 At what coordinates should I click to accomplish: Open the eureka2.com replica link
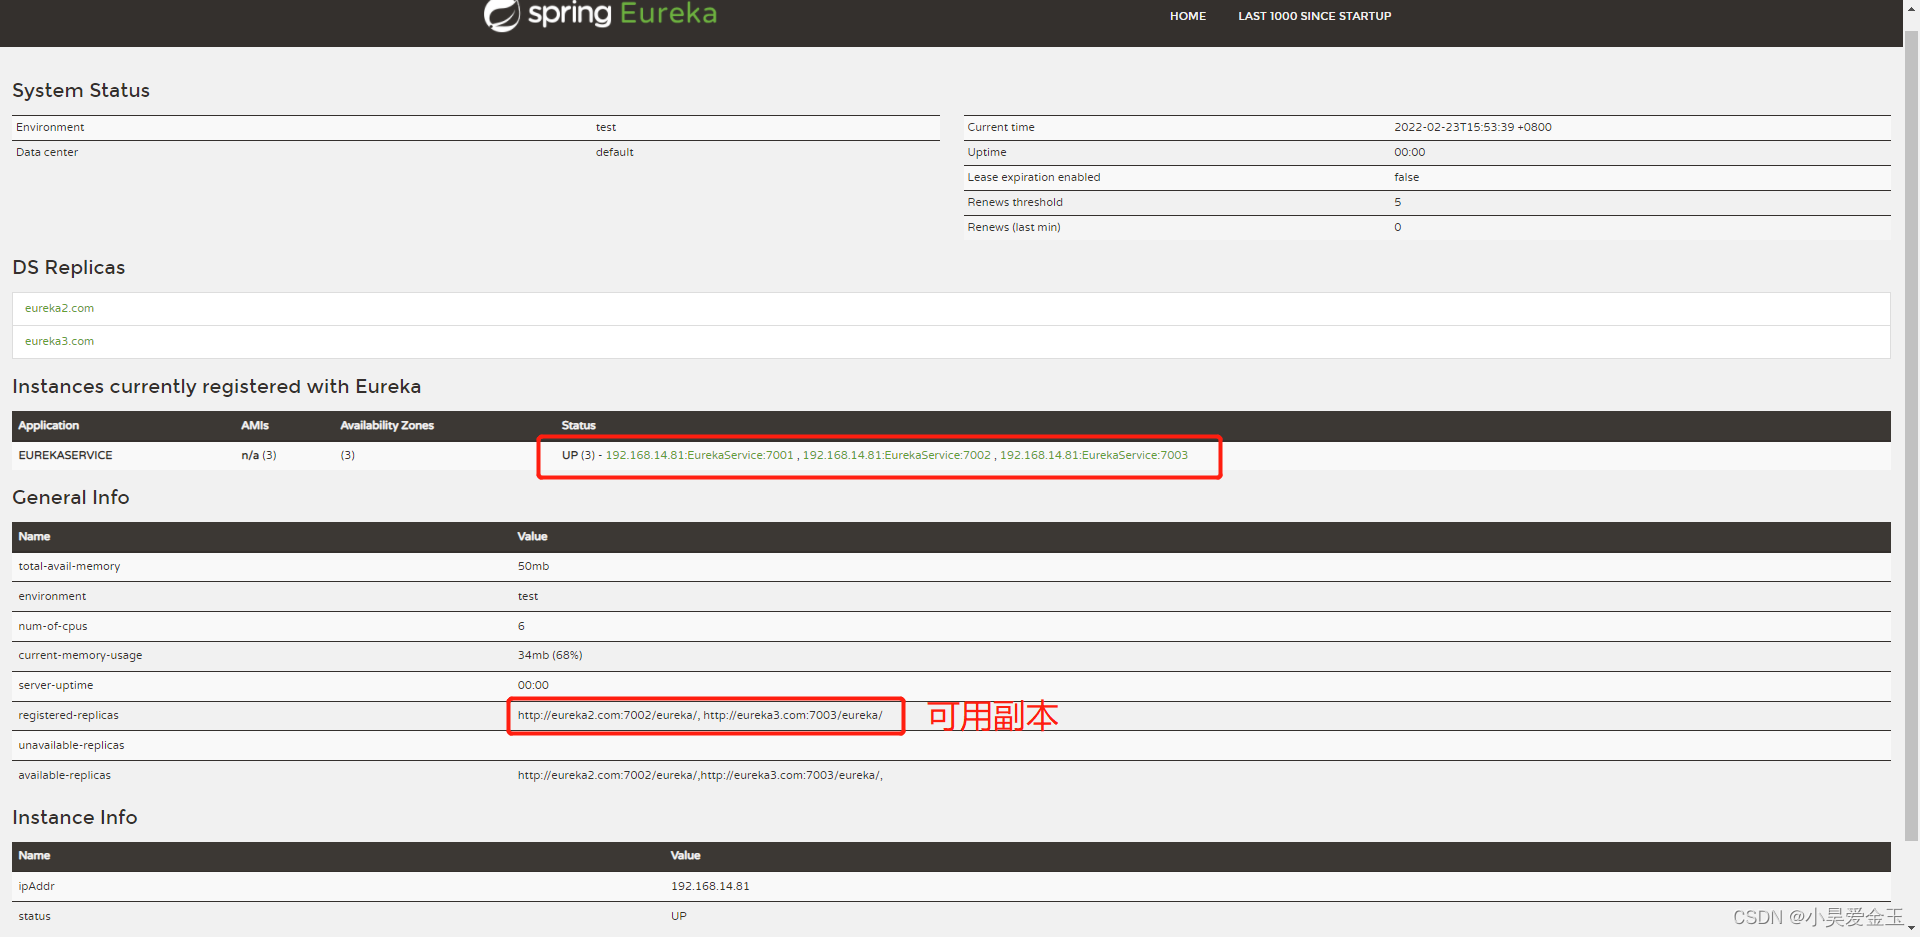(60, 308)
